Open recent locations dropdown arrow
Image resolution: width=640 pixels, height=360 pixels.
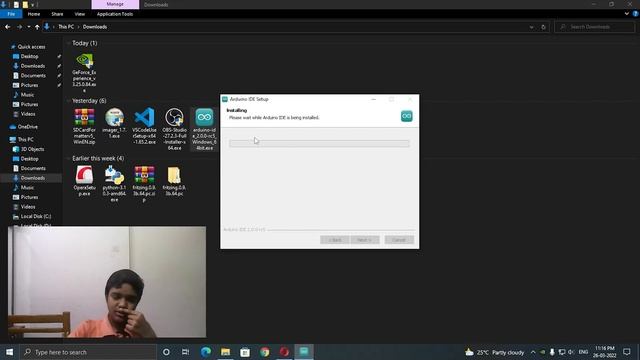[x=29, y=27]
